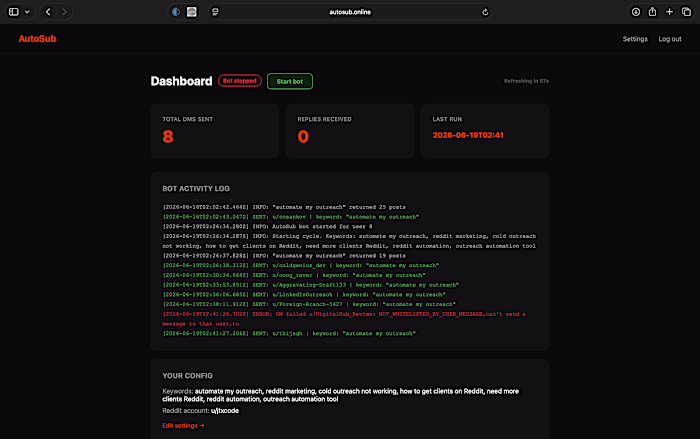Click the Starting cycle keywords log line
Screen dimensions: 700x439
point(349,241)
